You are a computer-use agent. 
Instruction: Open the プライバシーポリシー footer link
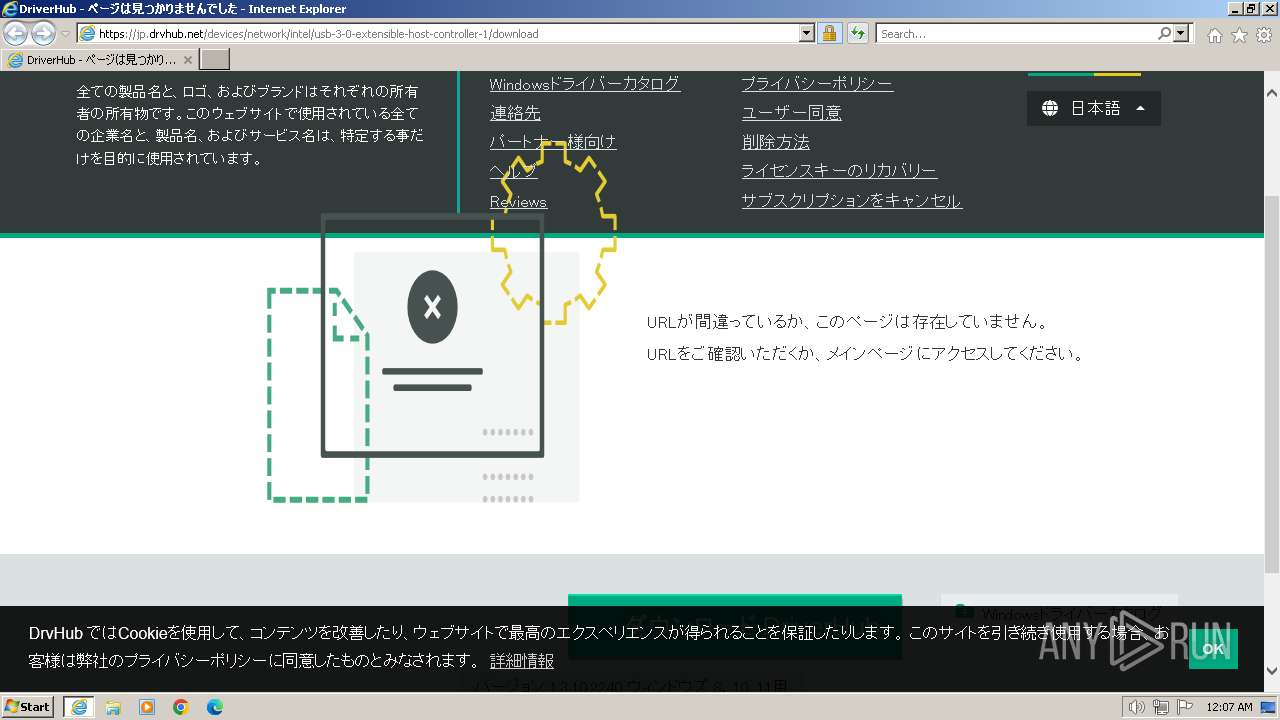[x=817, y=84]
